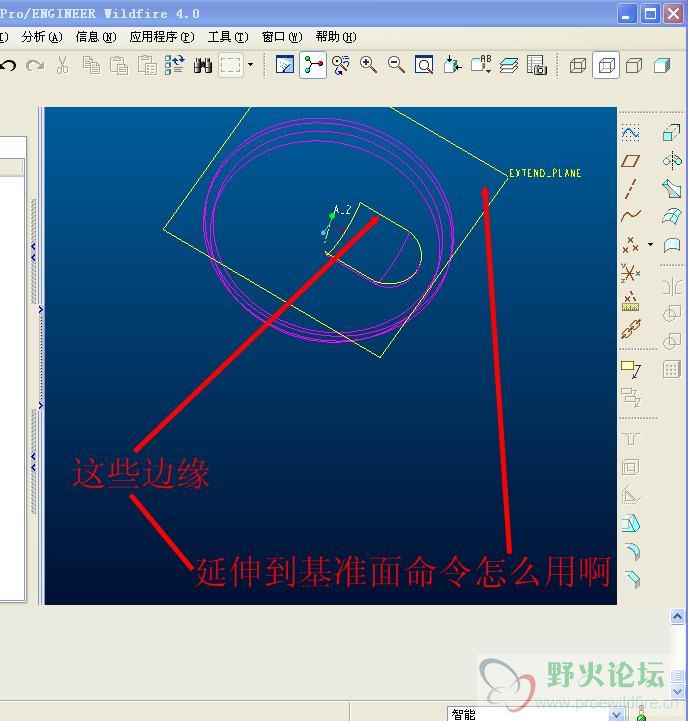Select the Rib tool icon

click(x=631, y=496)
